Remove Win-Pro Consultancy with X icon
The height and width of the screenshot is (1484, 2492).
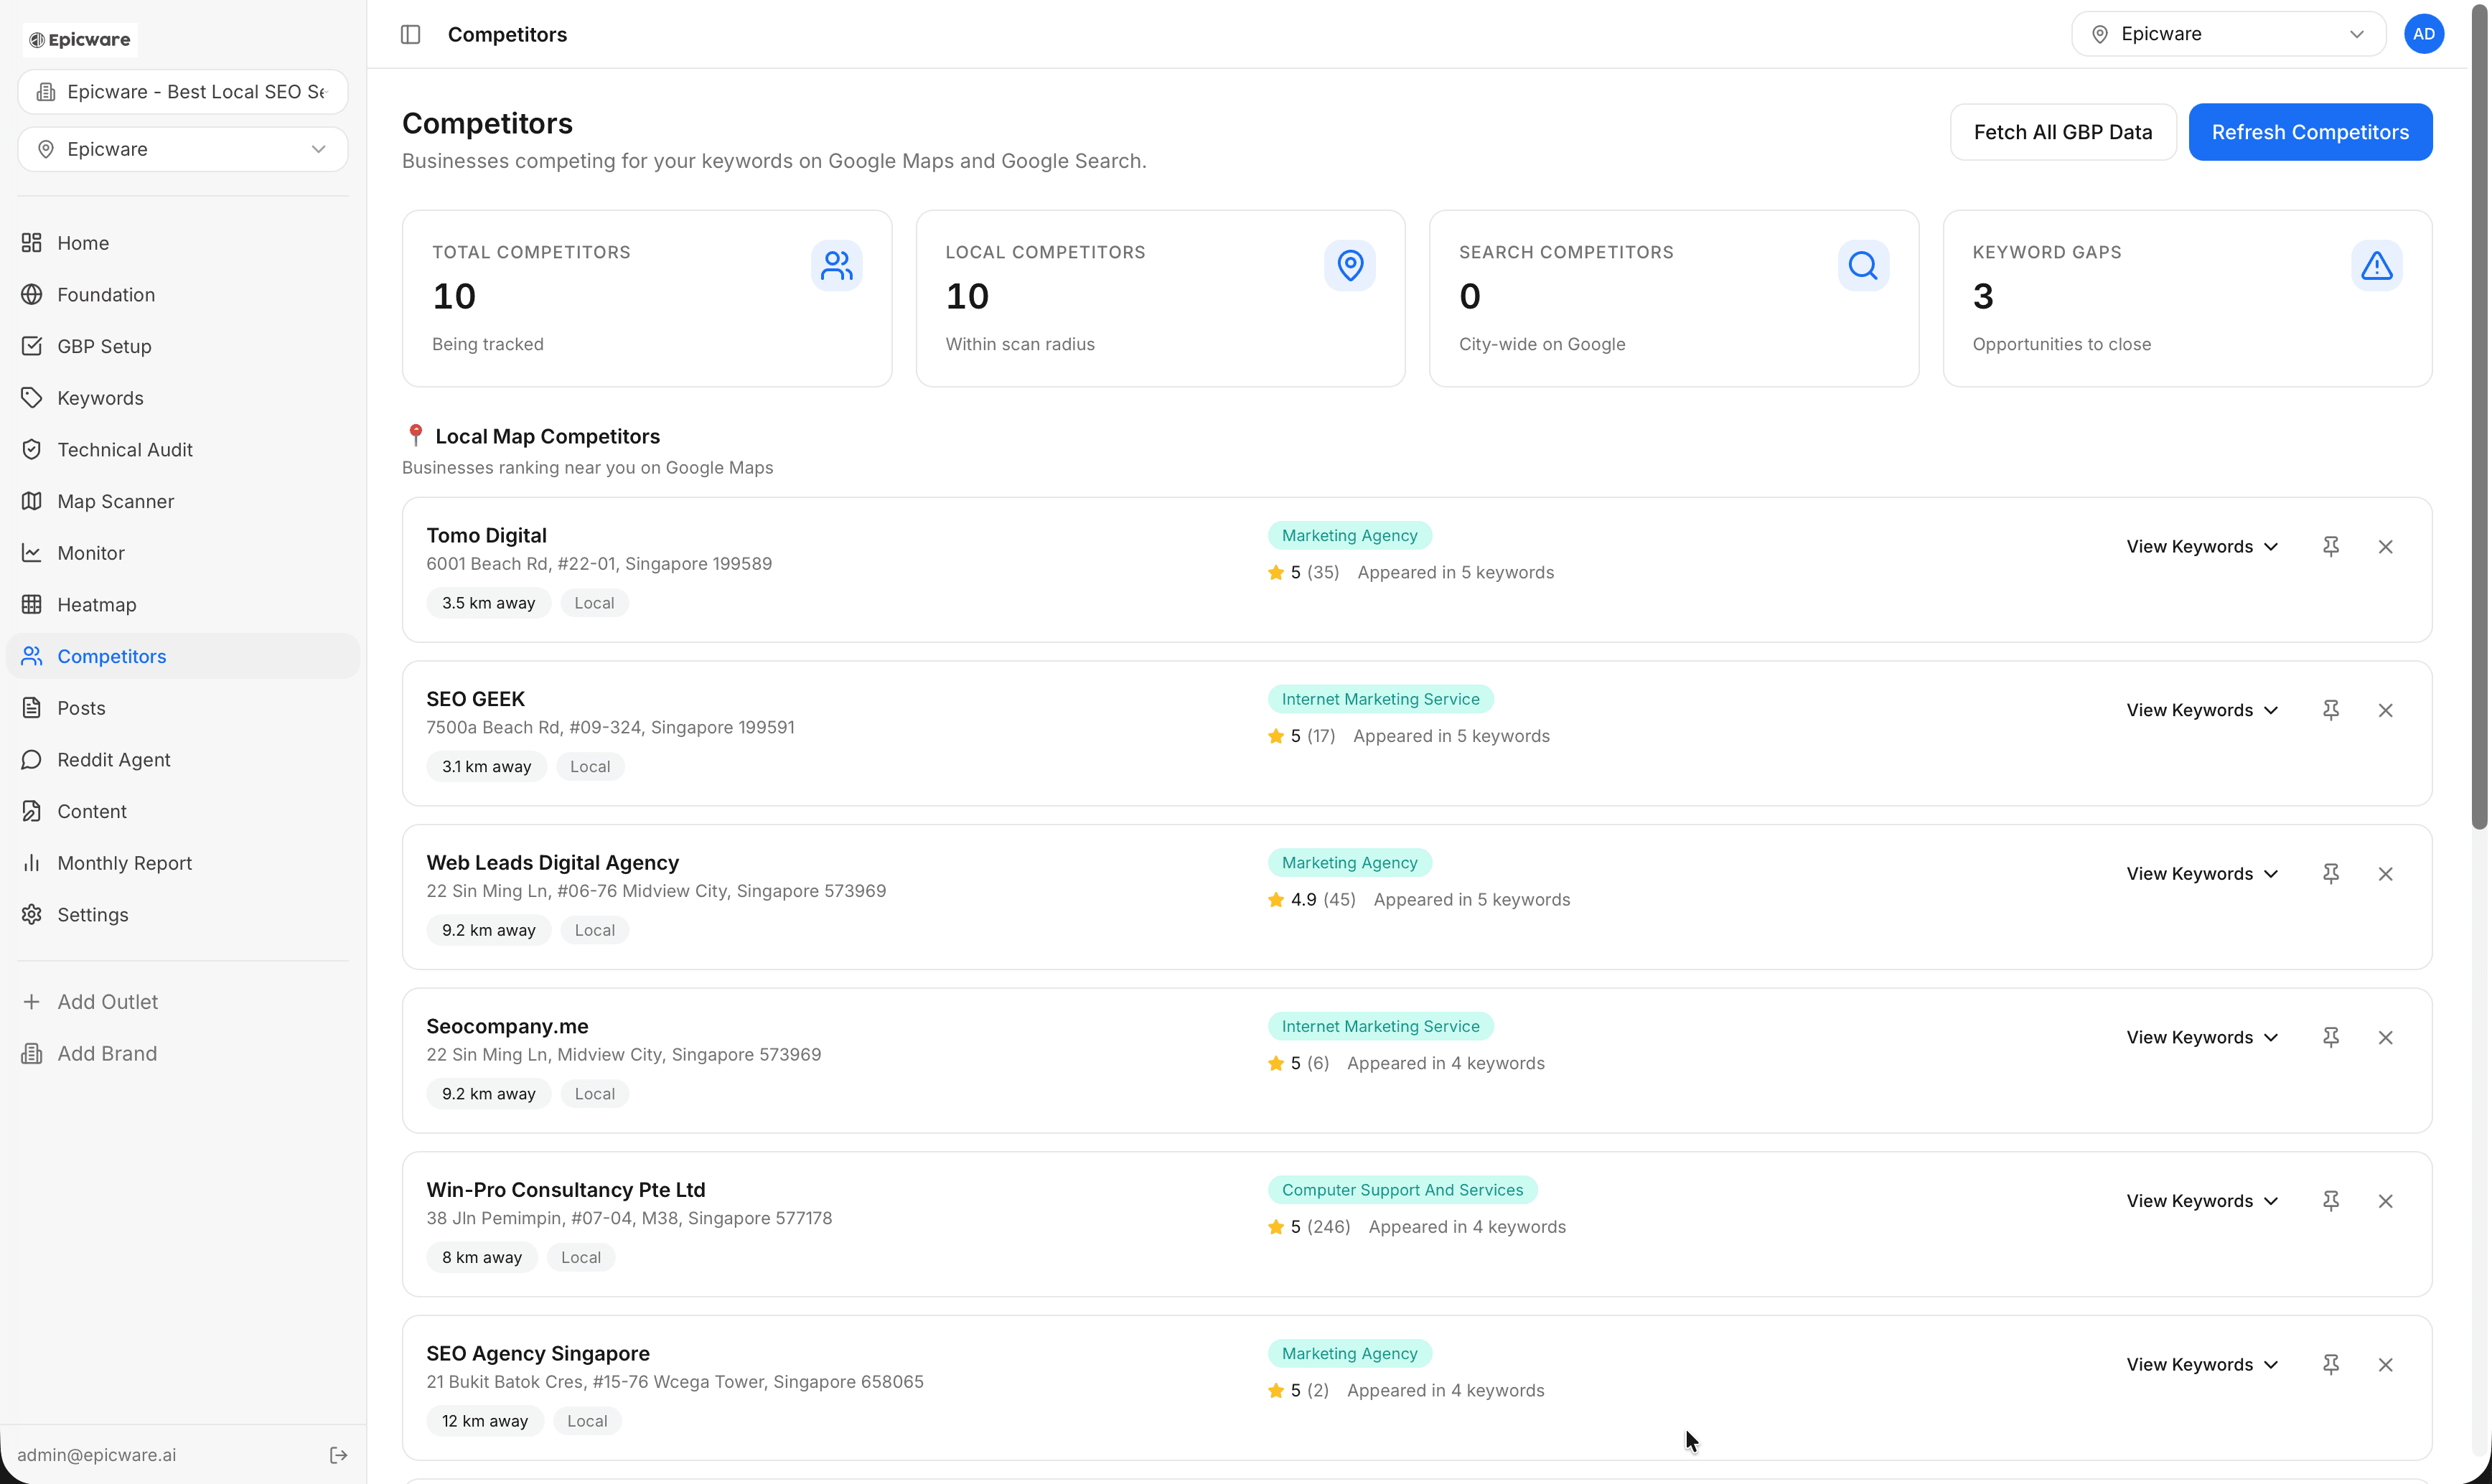[2385, 1201]
